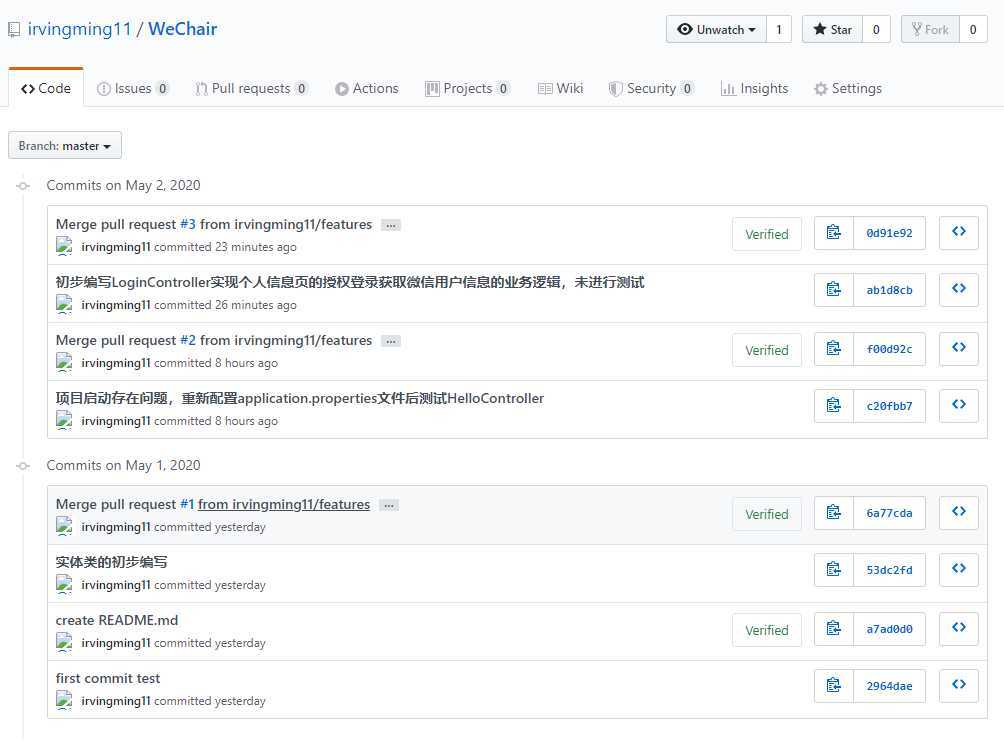Image resolution: width=1004 pixels, height=747 pixels.
Task: Open WeChair repository name link
Action: (x=182, y=29)
